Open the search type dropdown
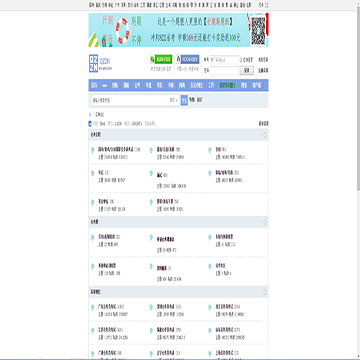Screen dimensions: 360x360 click(174, 100)
